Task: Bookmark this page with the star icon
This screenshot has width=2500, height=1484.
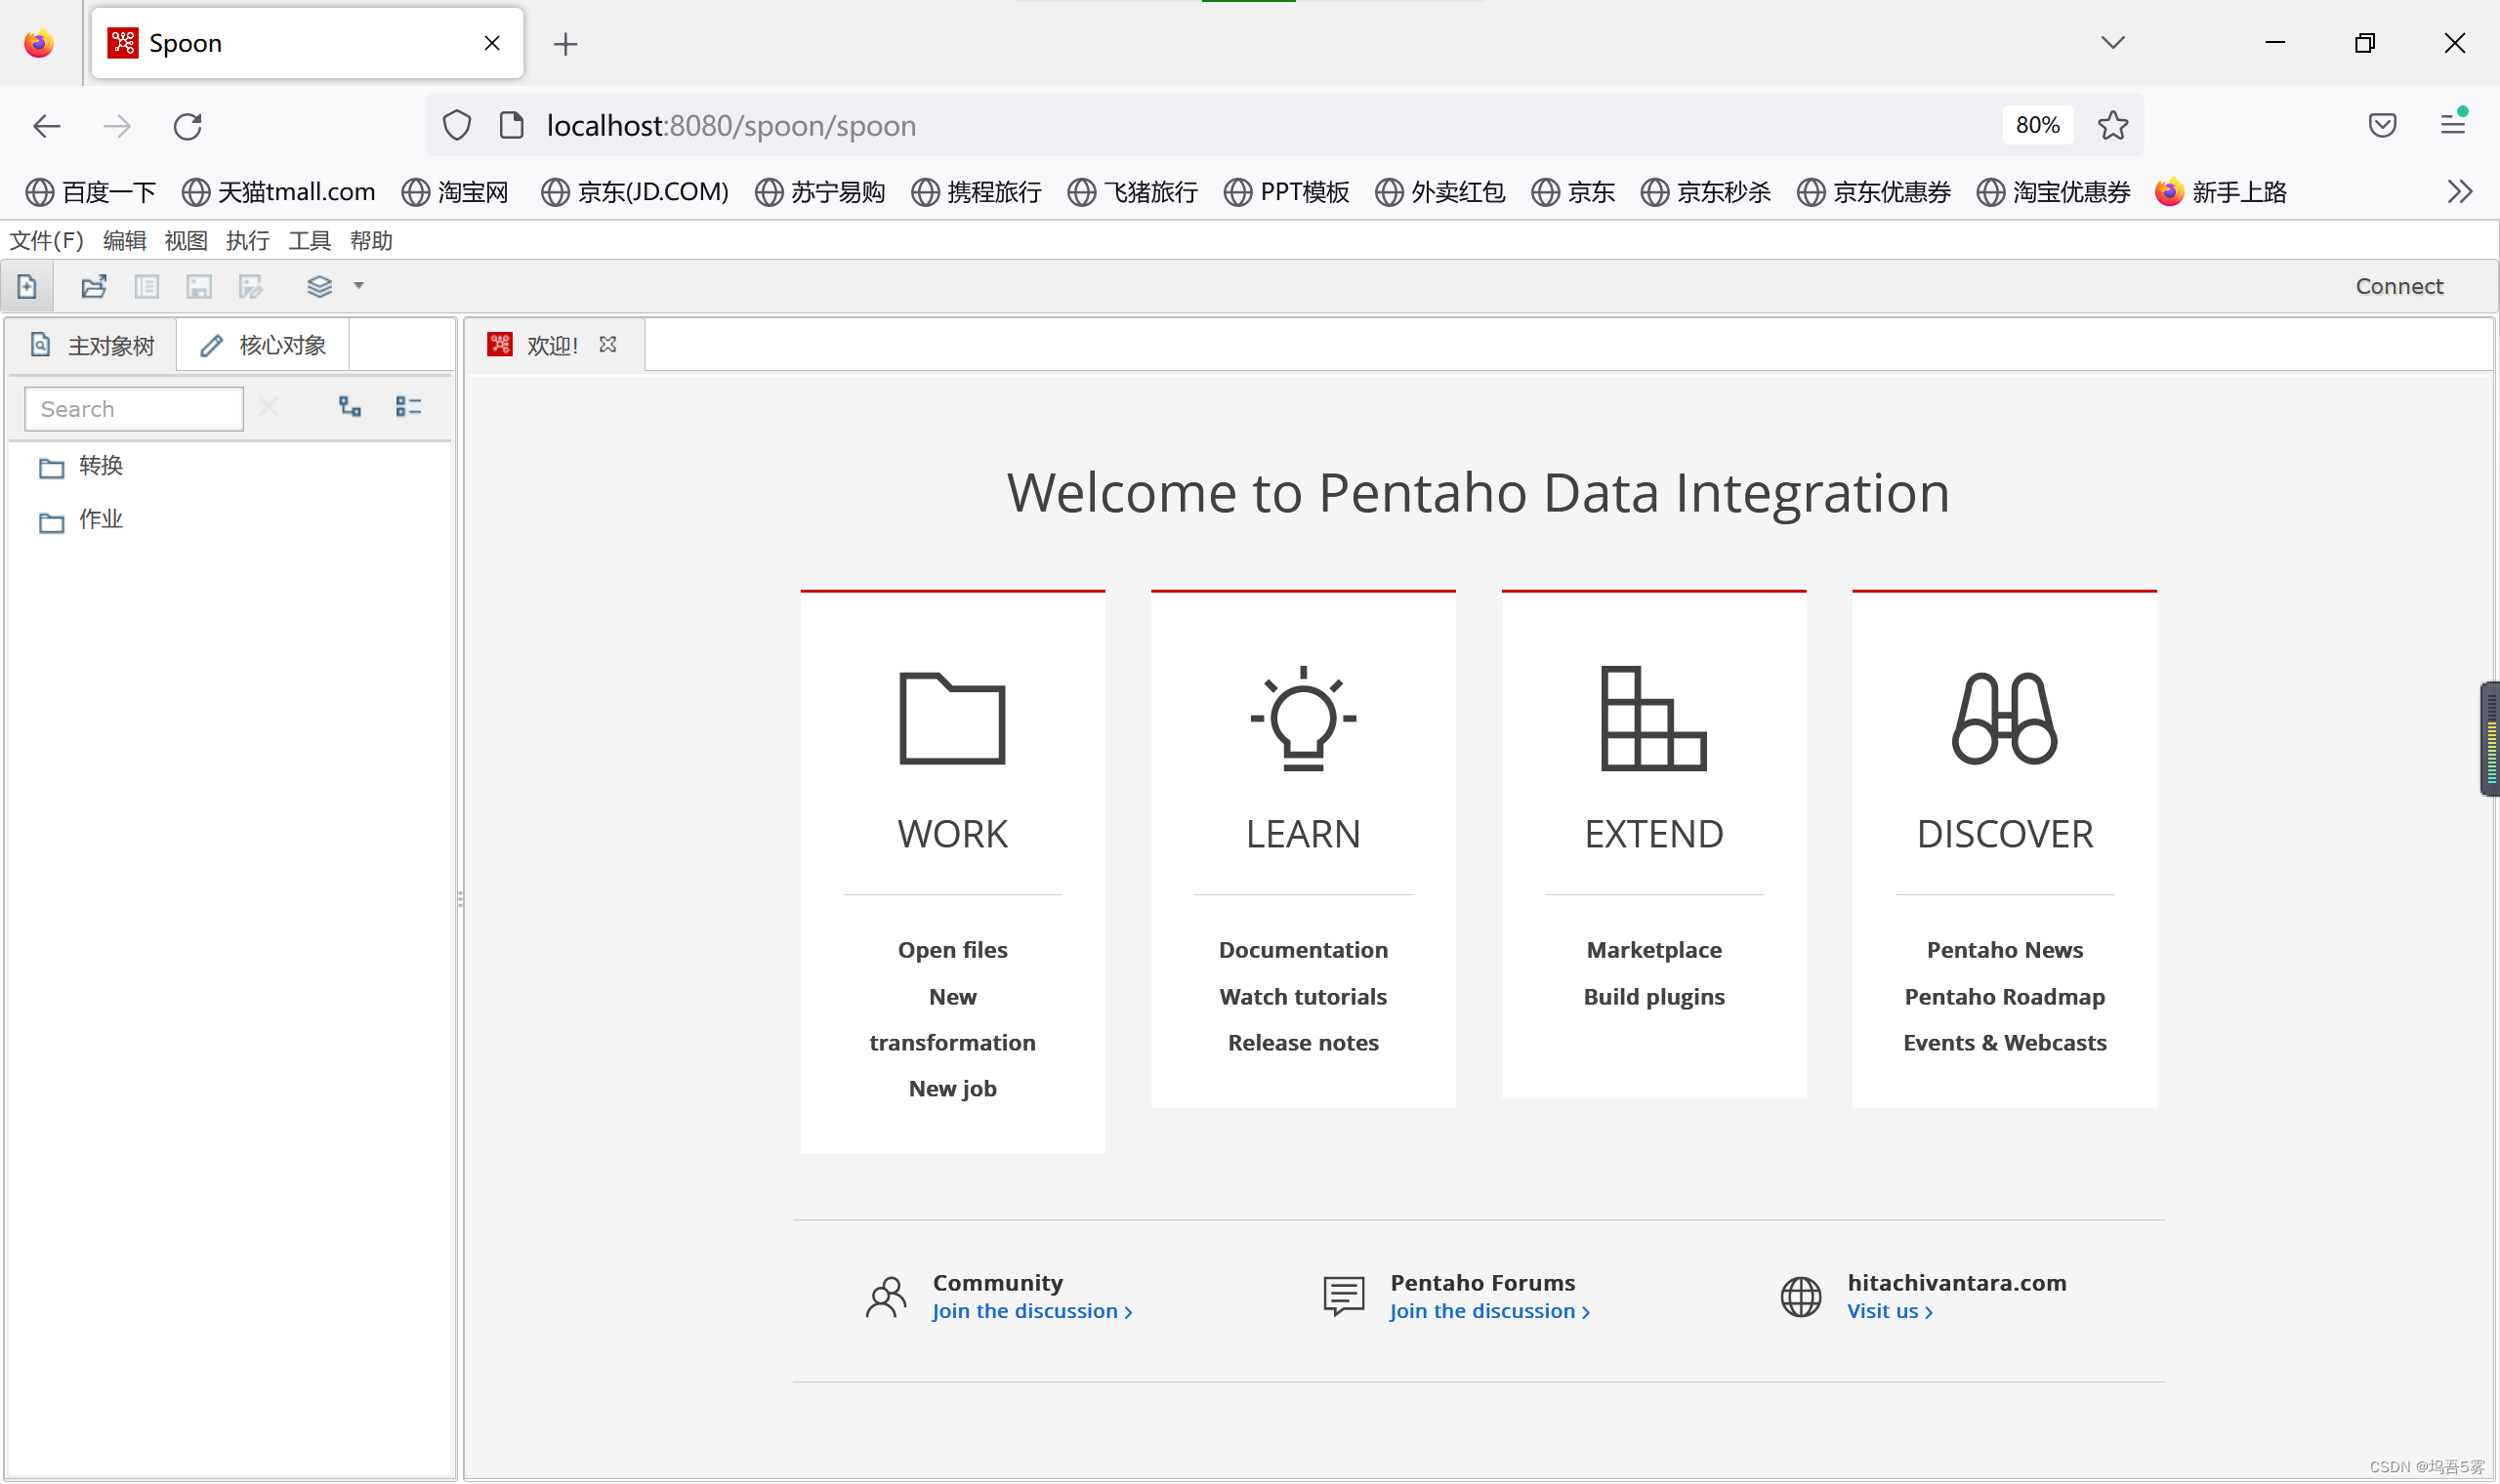Action: [x=2113, y=125]
